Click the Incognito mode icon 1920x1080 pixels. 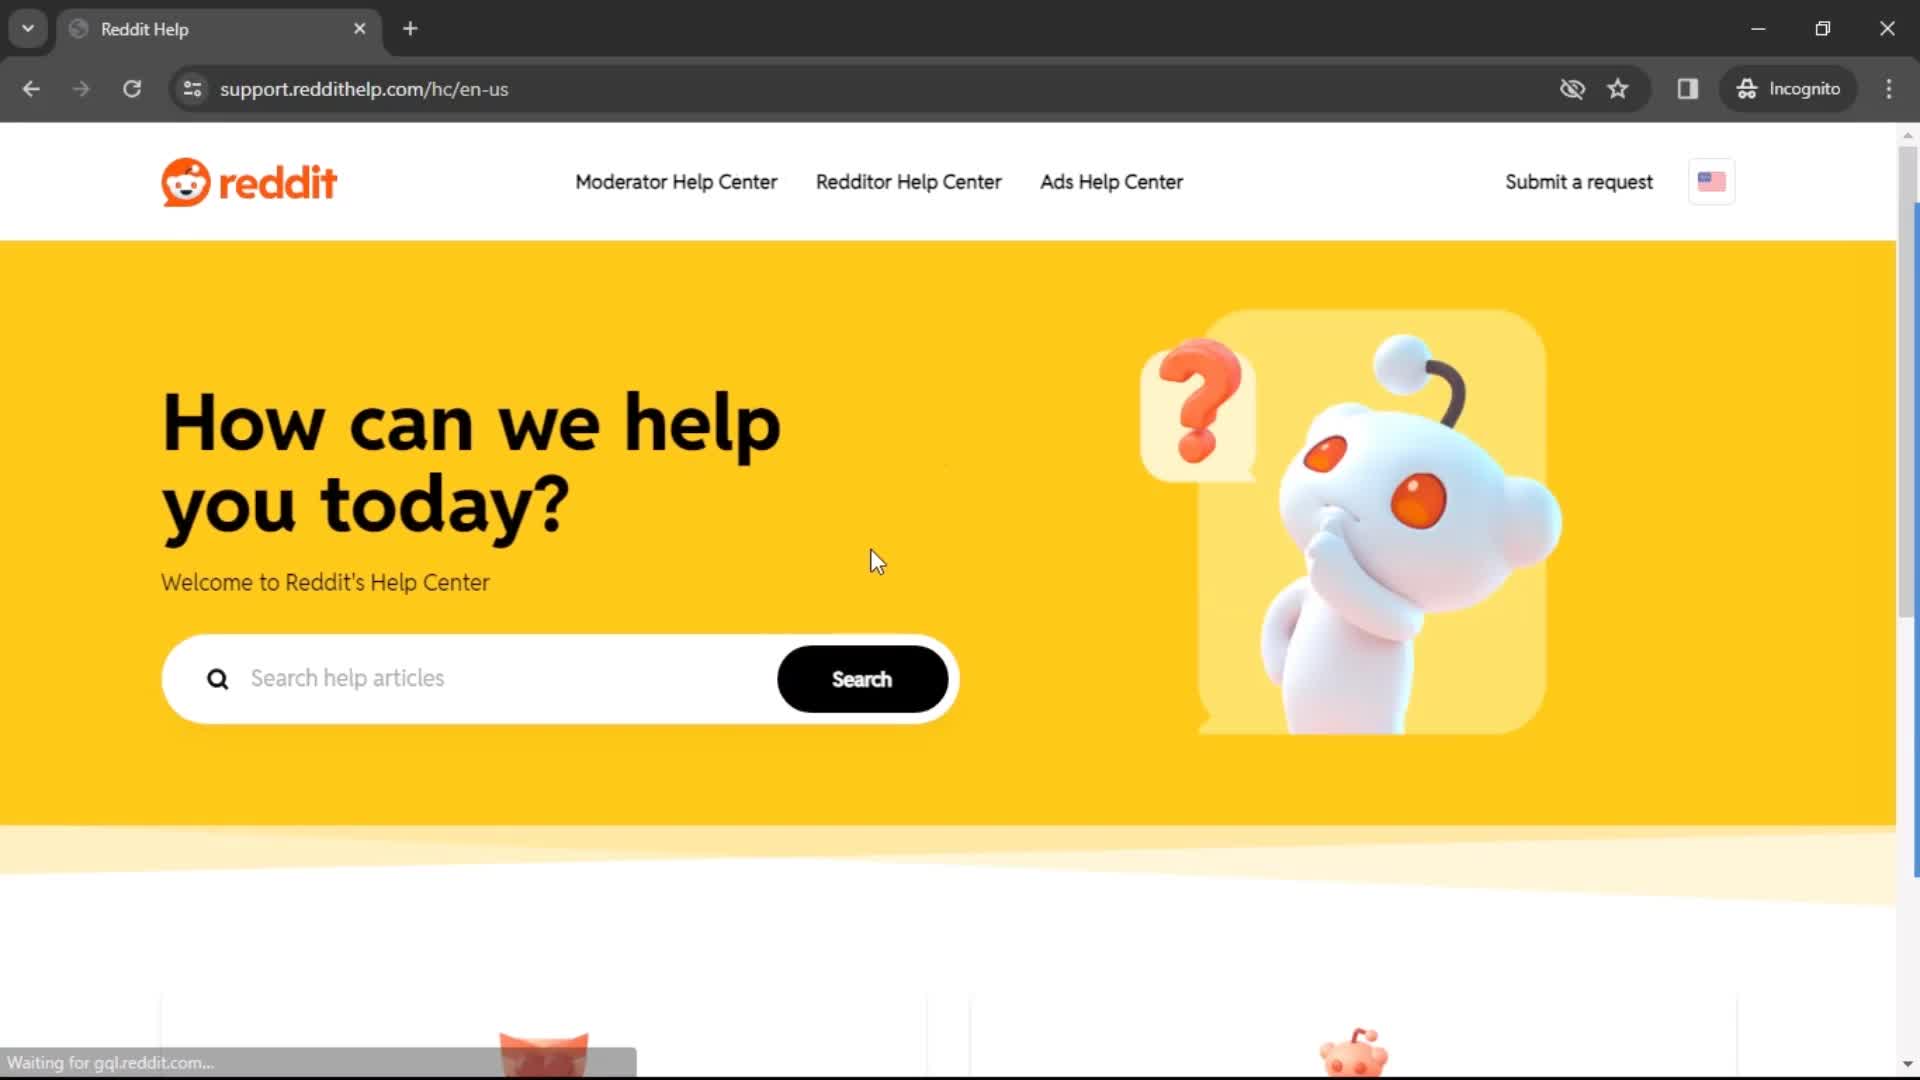(x=1745, y=88)
